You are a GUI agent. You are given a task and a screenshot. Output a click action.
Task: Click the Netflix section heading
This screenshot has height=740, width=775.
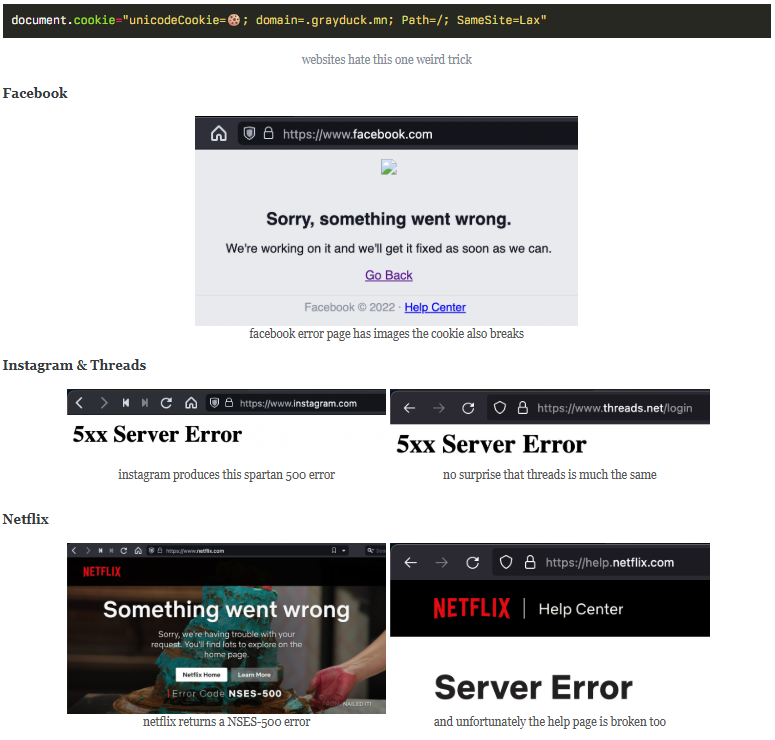[x=26, y=519]
